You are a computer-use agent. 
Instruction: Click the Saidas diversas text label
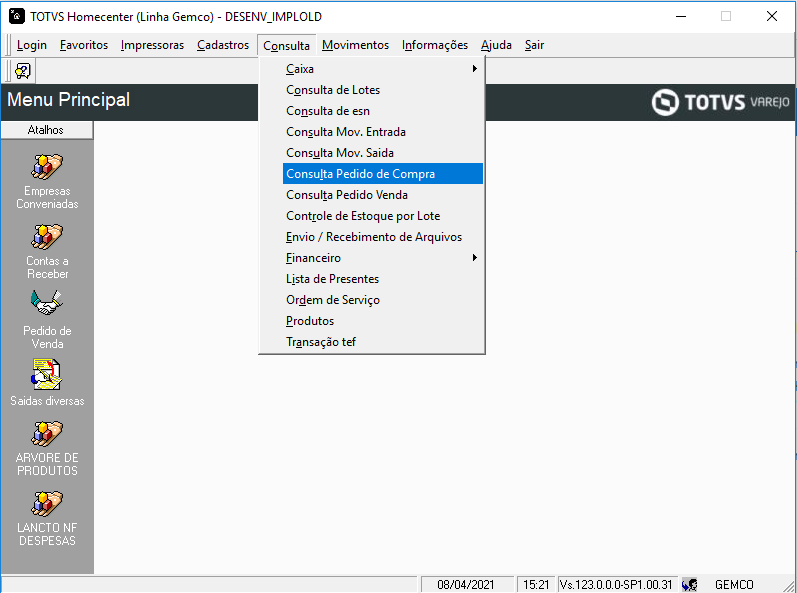47,401
